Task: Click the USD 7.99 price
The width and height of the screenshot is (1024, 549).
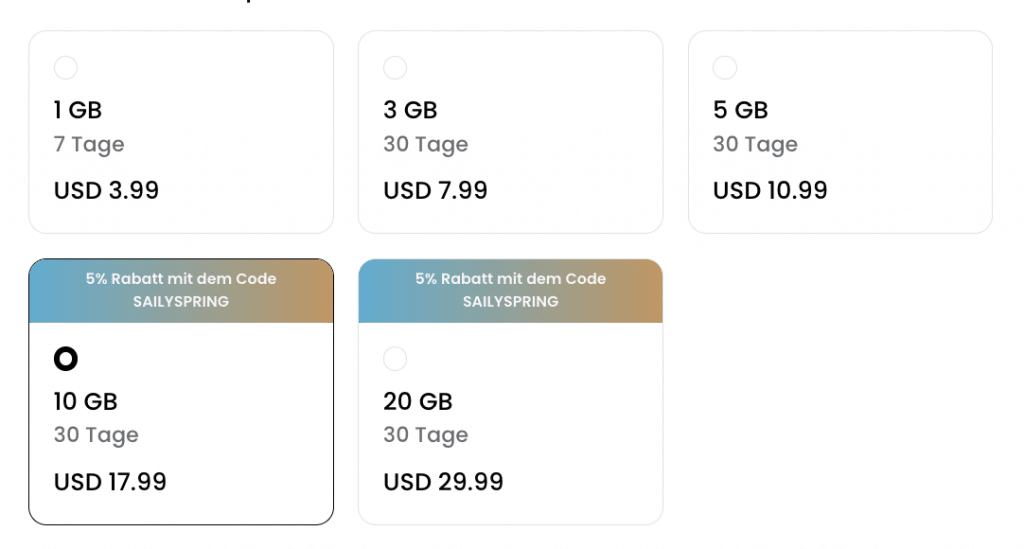Action: click(x=435, y=190)
